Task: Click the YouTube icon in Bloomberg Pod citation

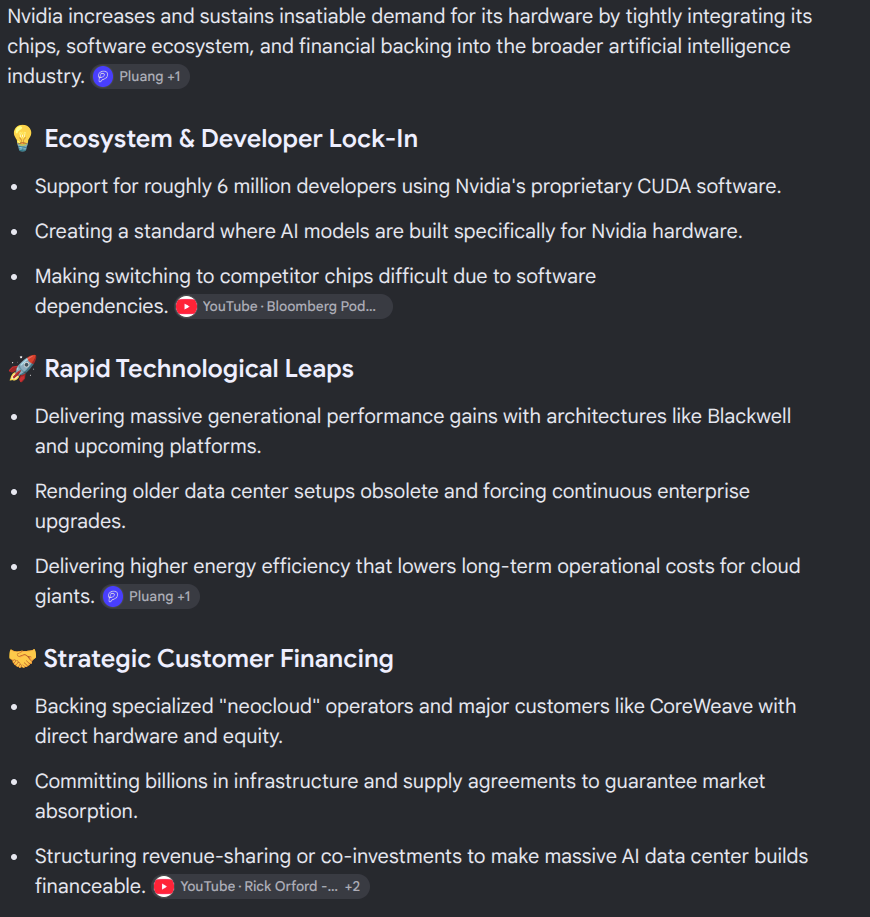Action: pyautogui.click(x=187, y=306)
